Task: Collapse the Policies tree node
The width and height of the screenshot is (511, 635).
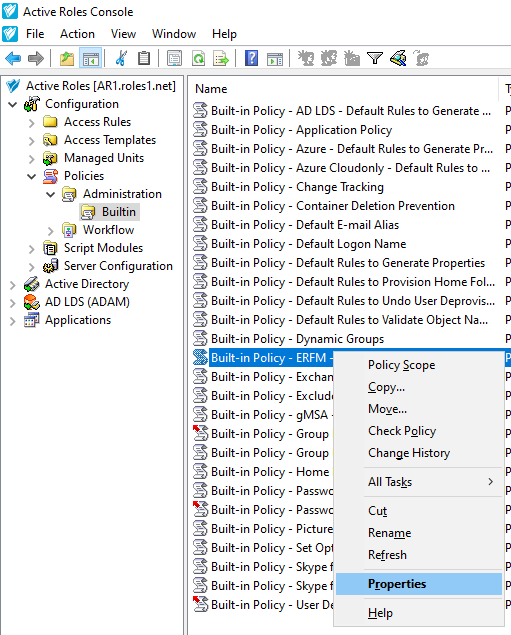Action: 32,176
